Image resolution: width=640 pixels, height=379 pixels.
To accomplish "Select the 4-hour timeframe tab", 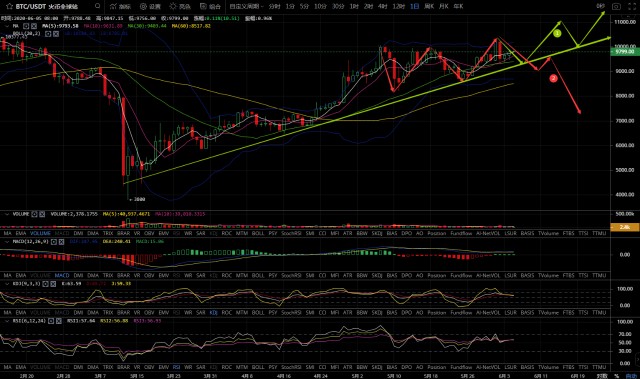I will click(382, 6).
